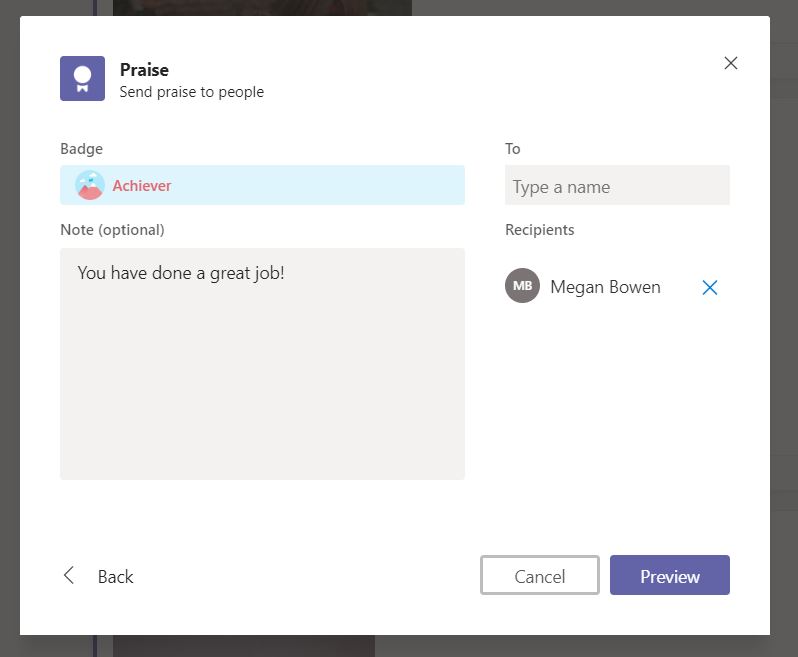The height and width of the screenshot is (657, 798).
Task: Click the Achiever badge mountain icon
Action: tap(90, 185)
